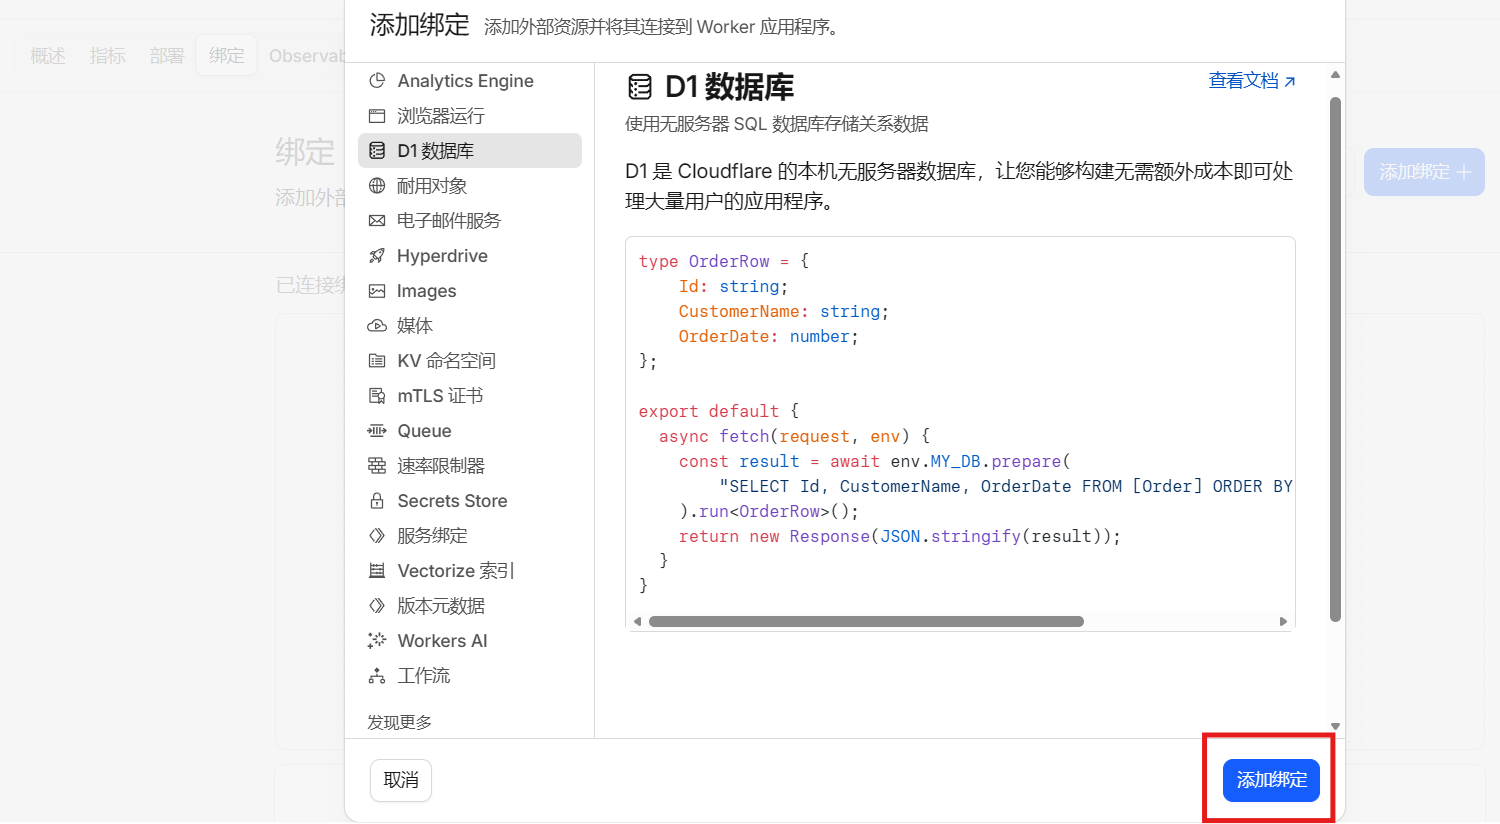
Task: Click the horizontal scrollbar thumb under code sample
Action: [866, 621]
